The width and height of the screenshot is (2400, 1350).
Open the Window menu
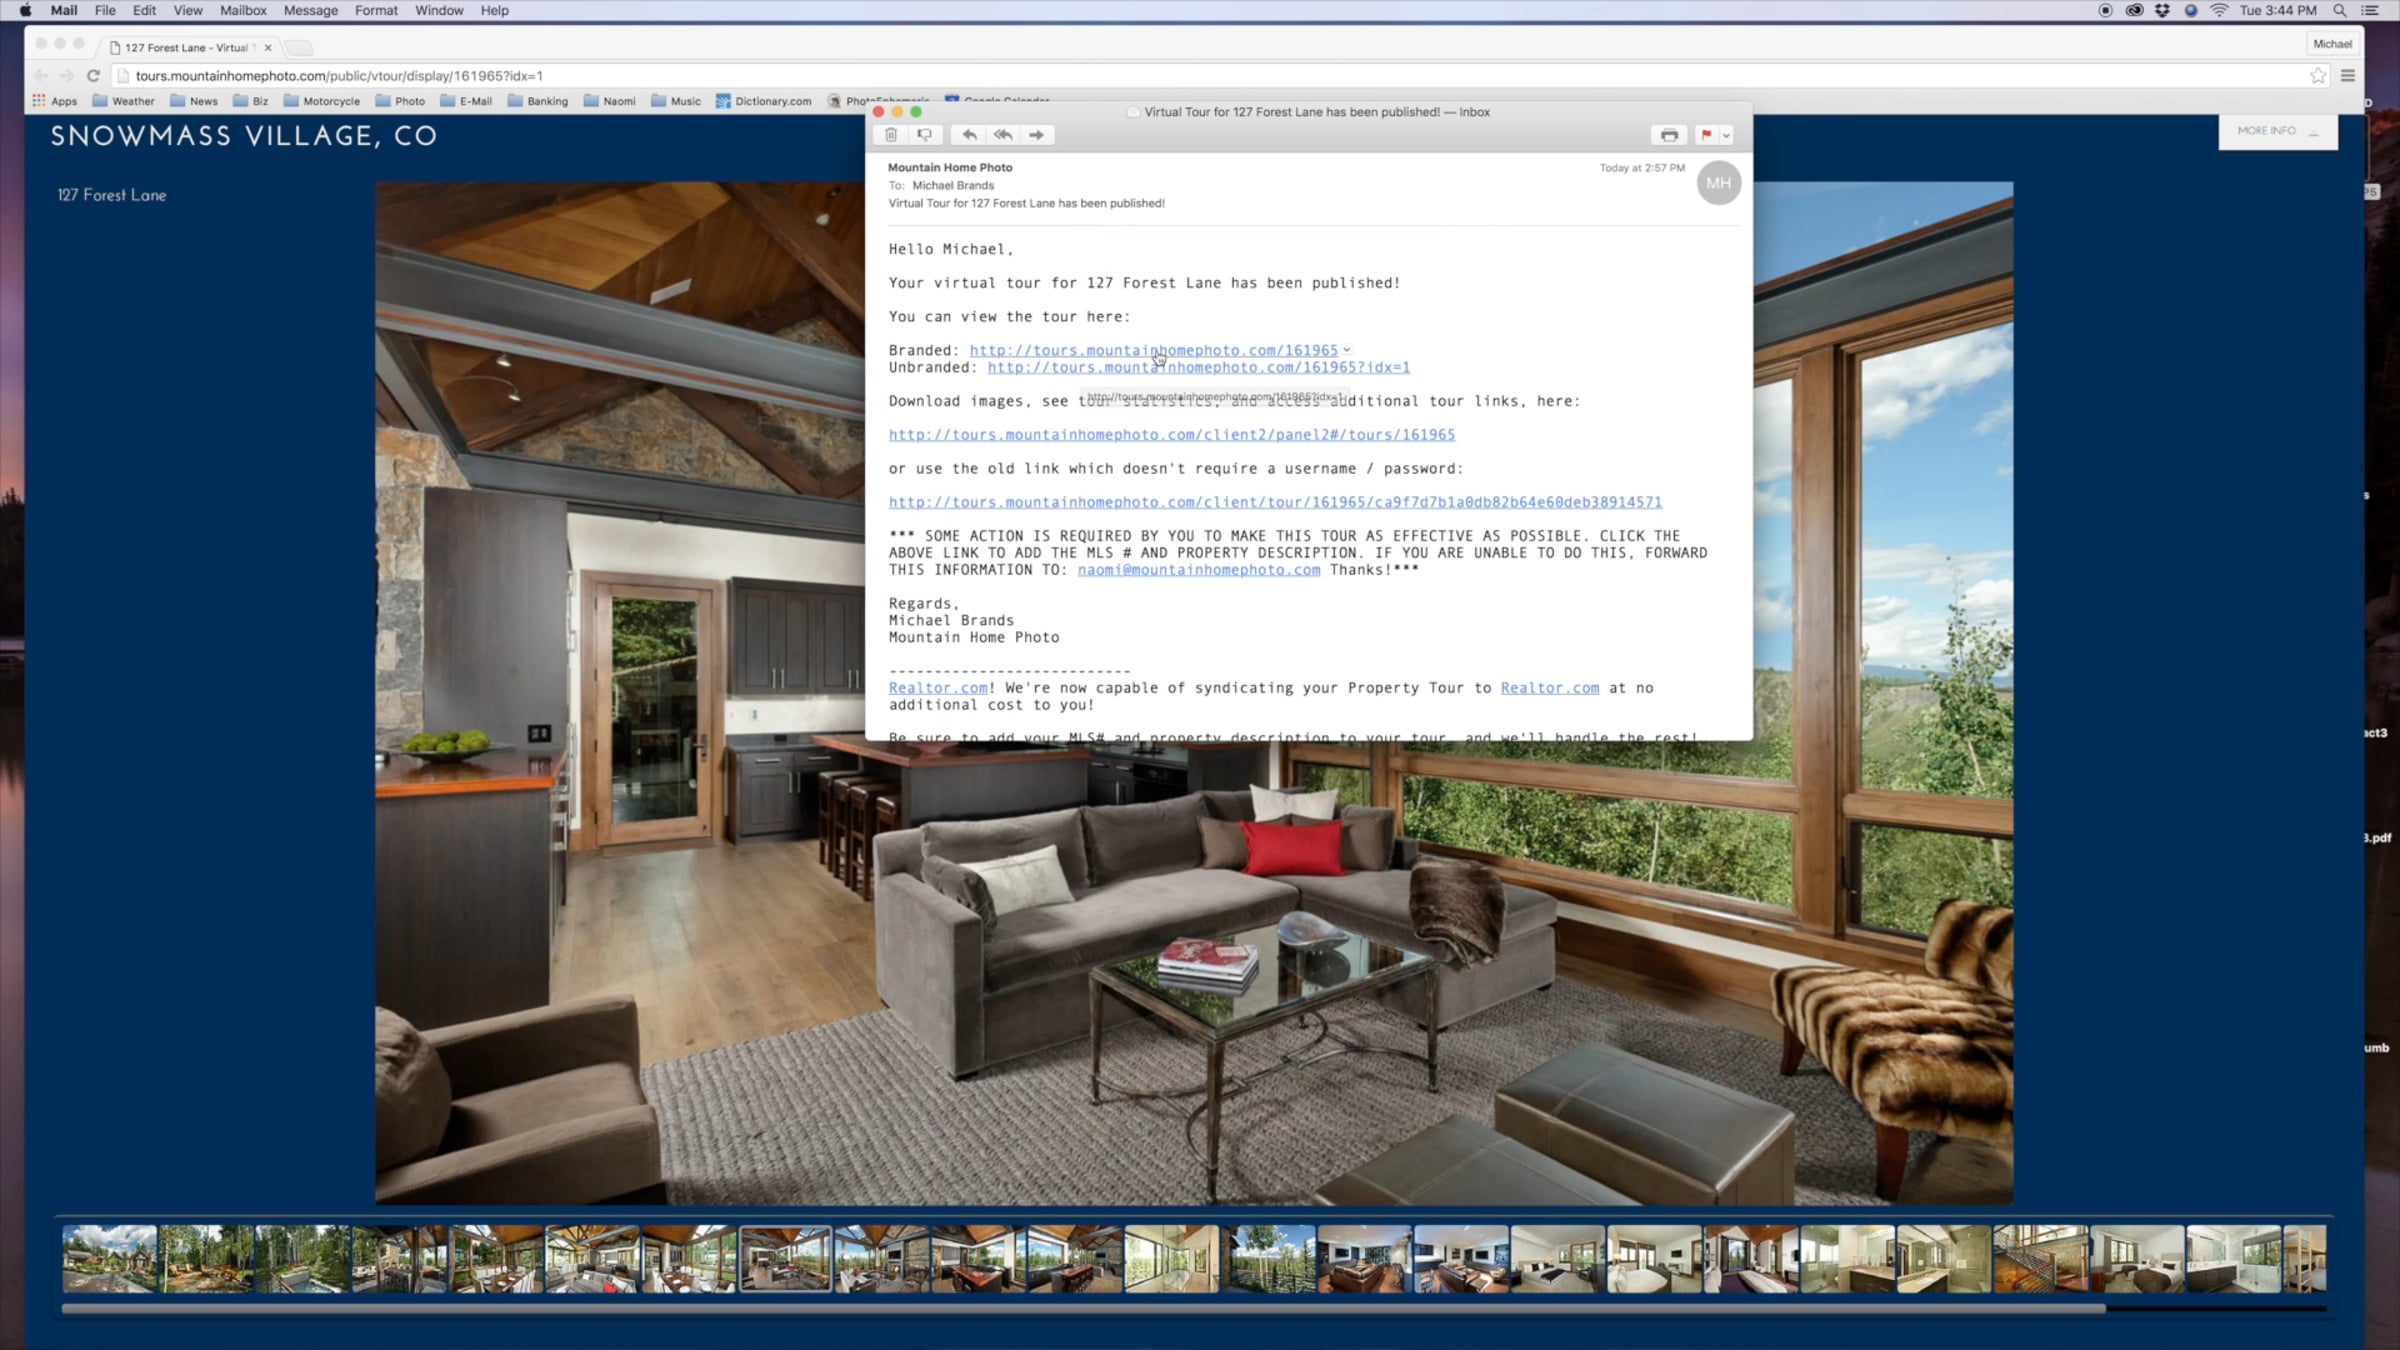pos(439,11)
